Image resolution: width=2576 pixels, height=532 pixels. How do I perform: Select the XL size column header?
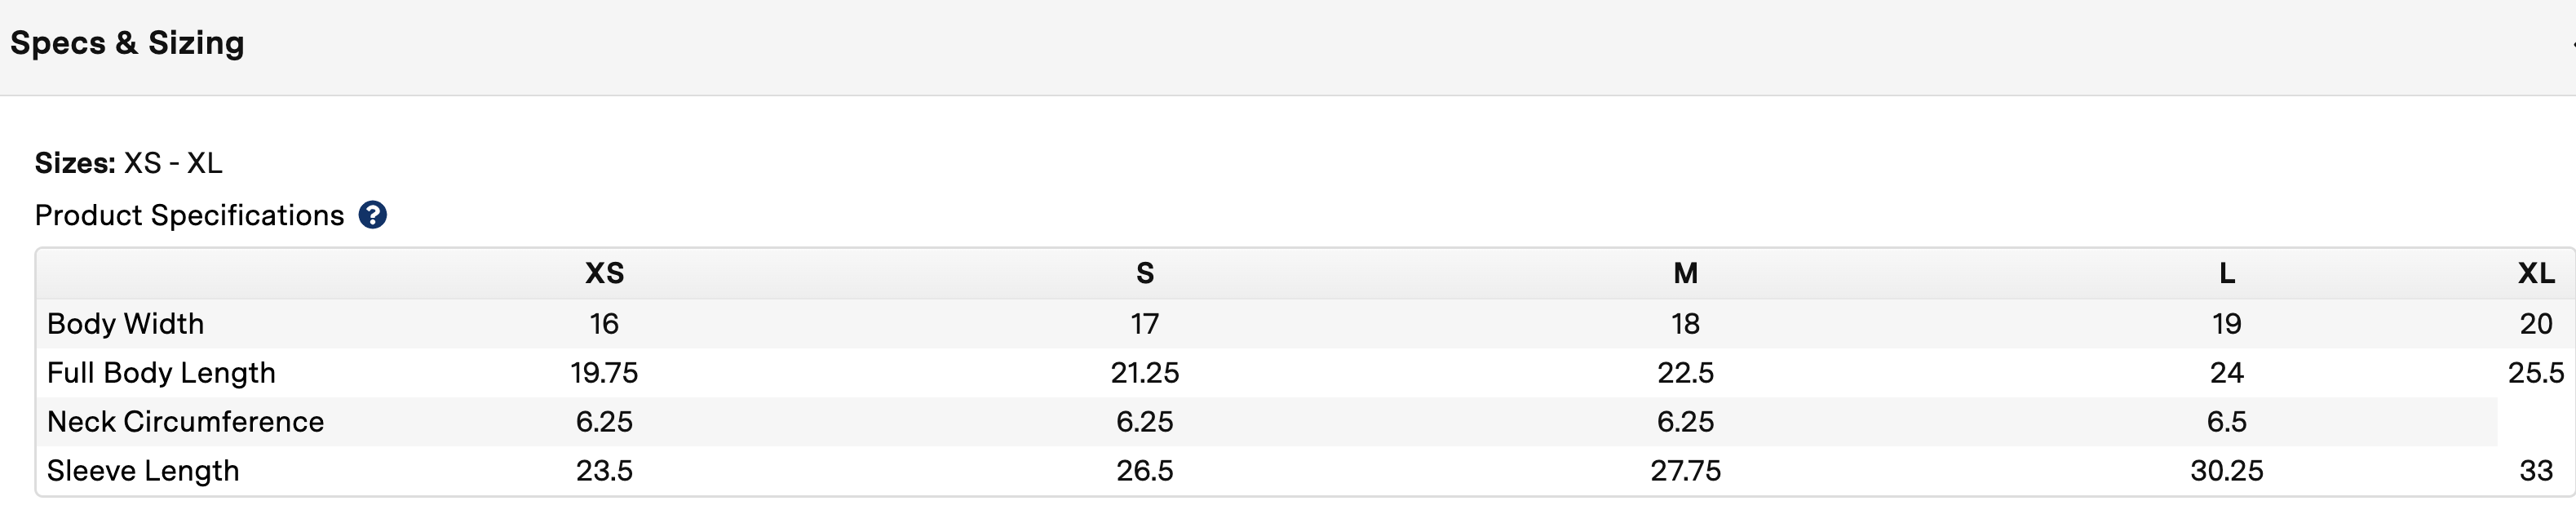2536,273
